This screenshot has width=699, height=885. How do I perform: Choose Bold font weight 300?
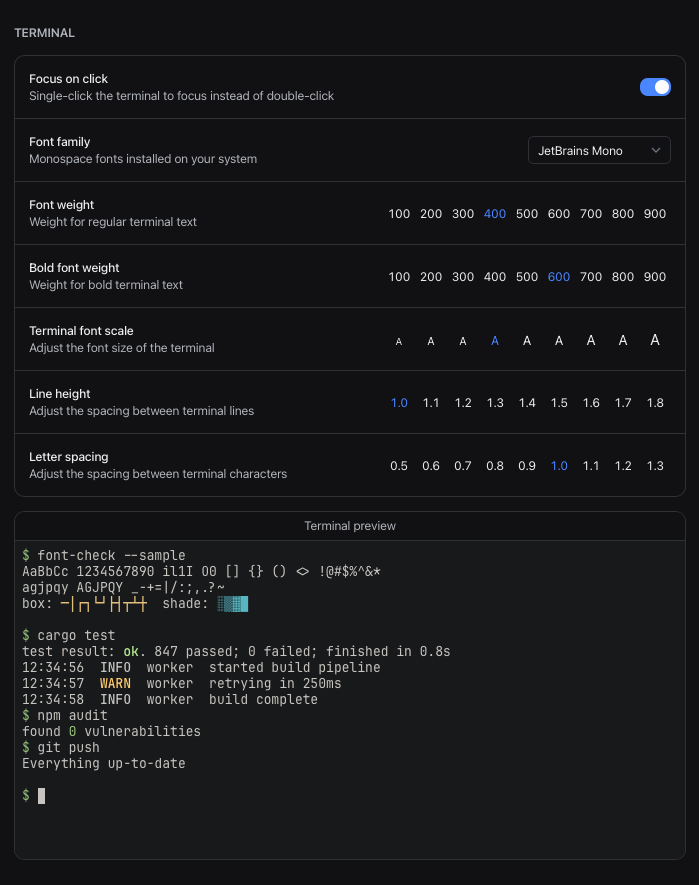tap(463, 277)
